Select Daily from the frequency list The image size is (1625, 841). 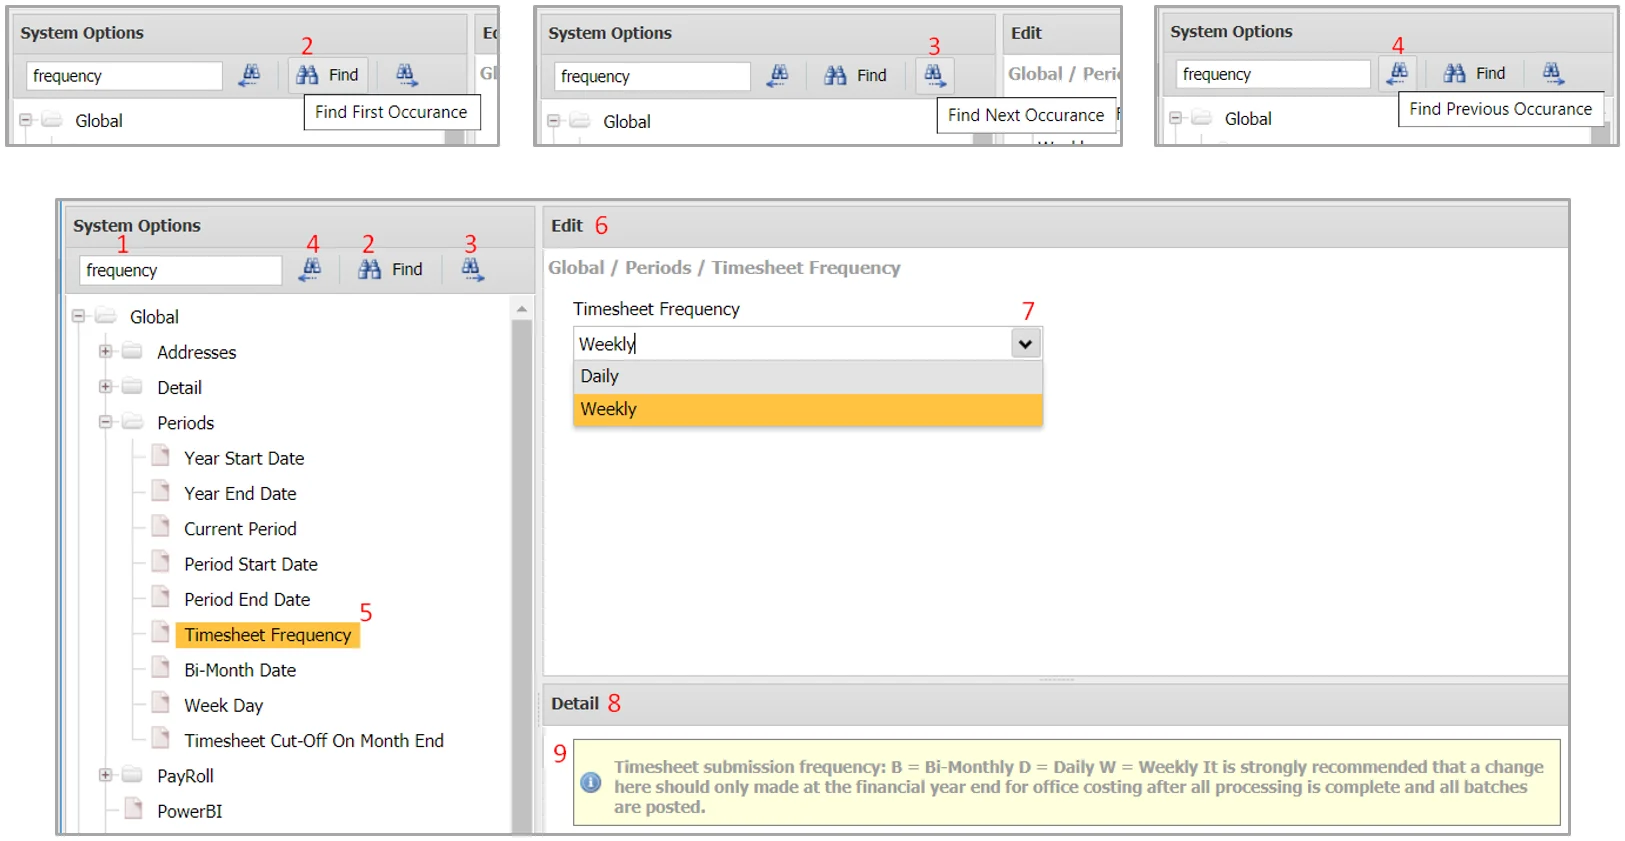pos(808,377)
